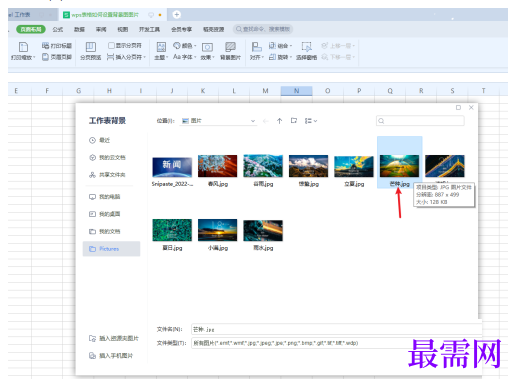The image size is (520, 385).
Task: Select the 谷雨.jpg thumbnail
Action: [x=263, y=166]
